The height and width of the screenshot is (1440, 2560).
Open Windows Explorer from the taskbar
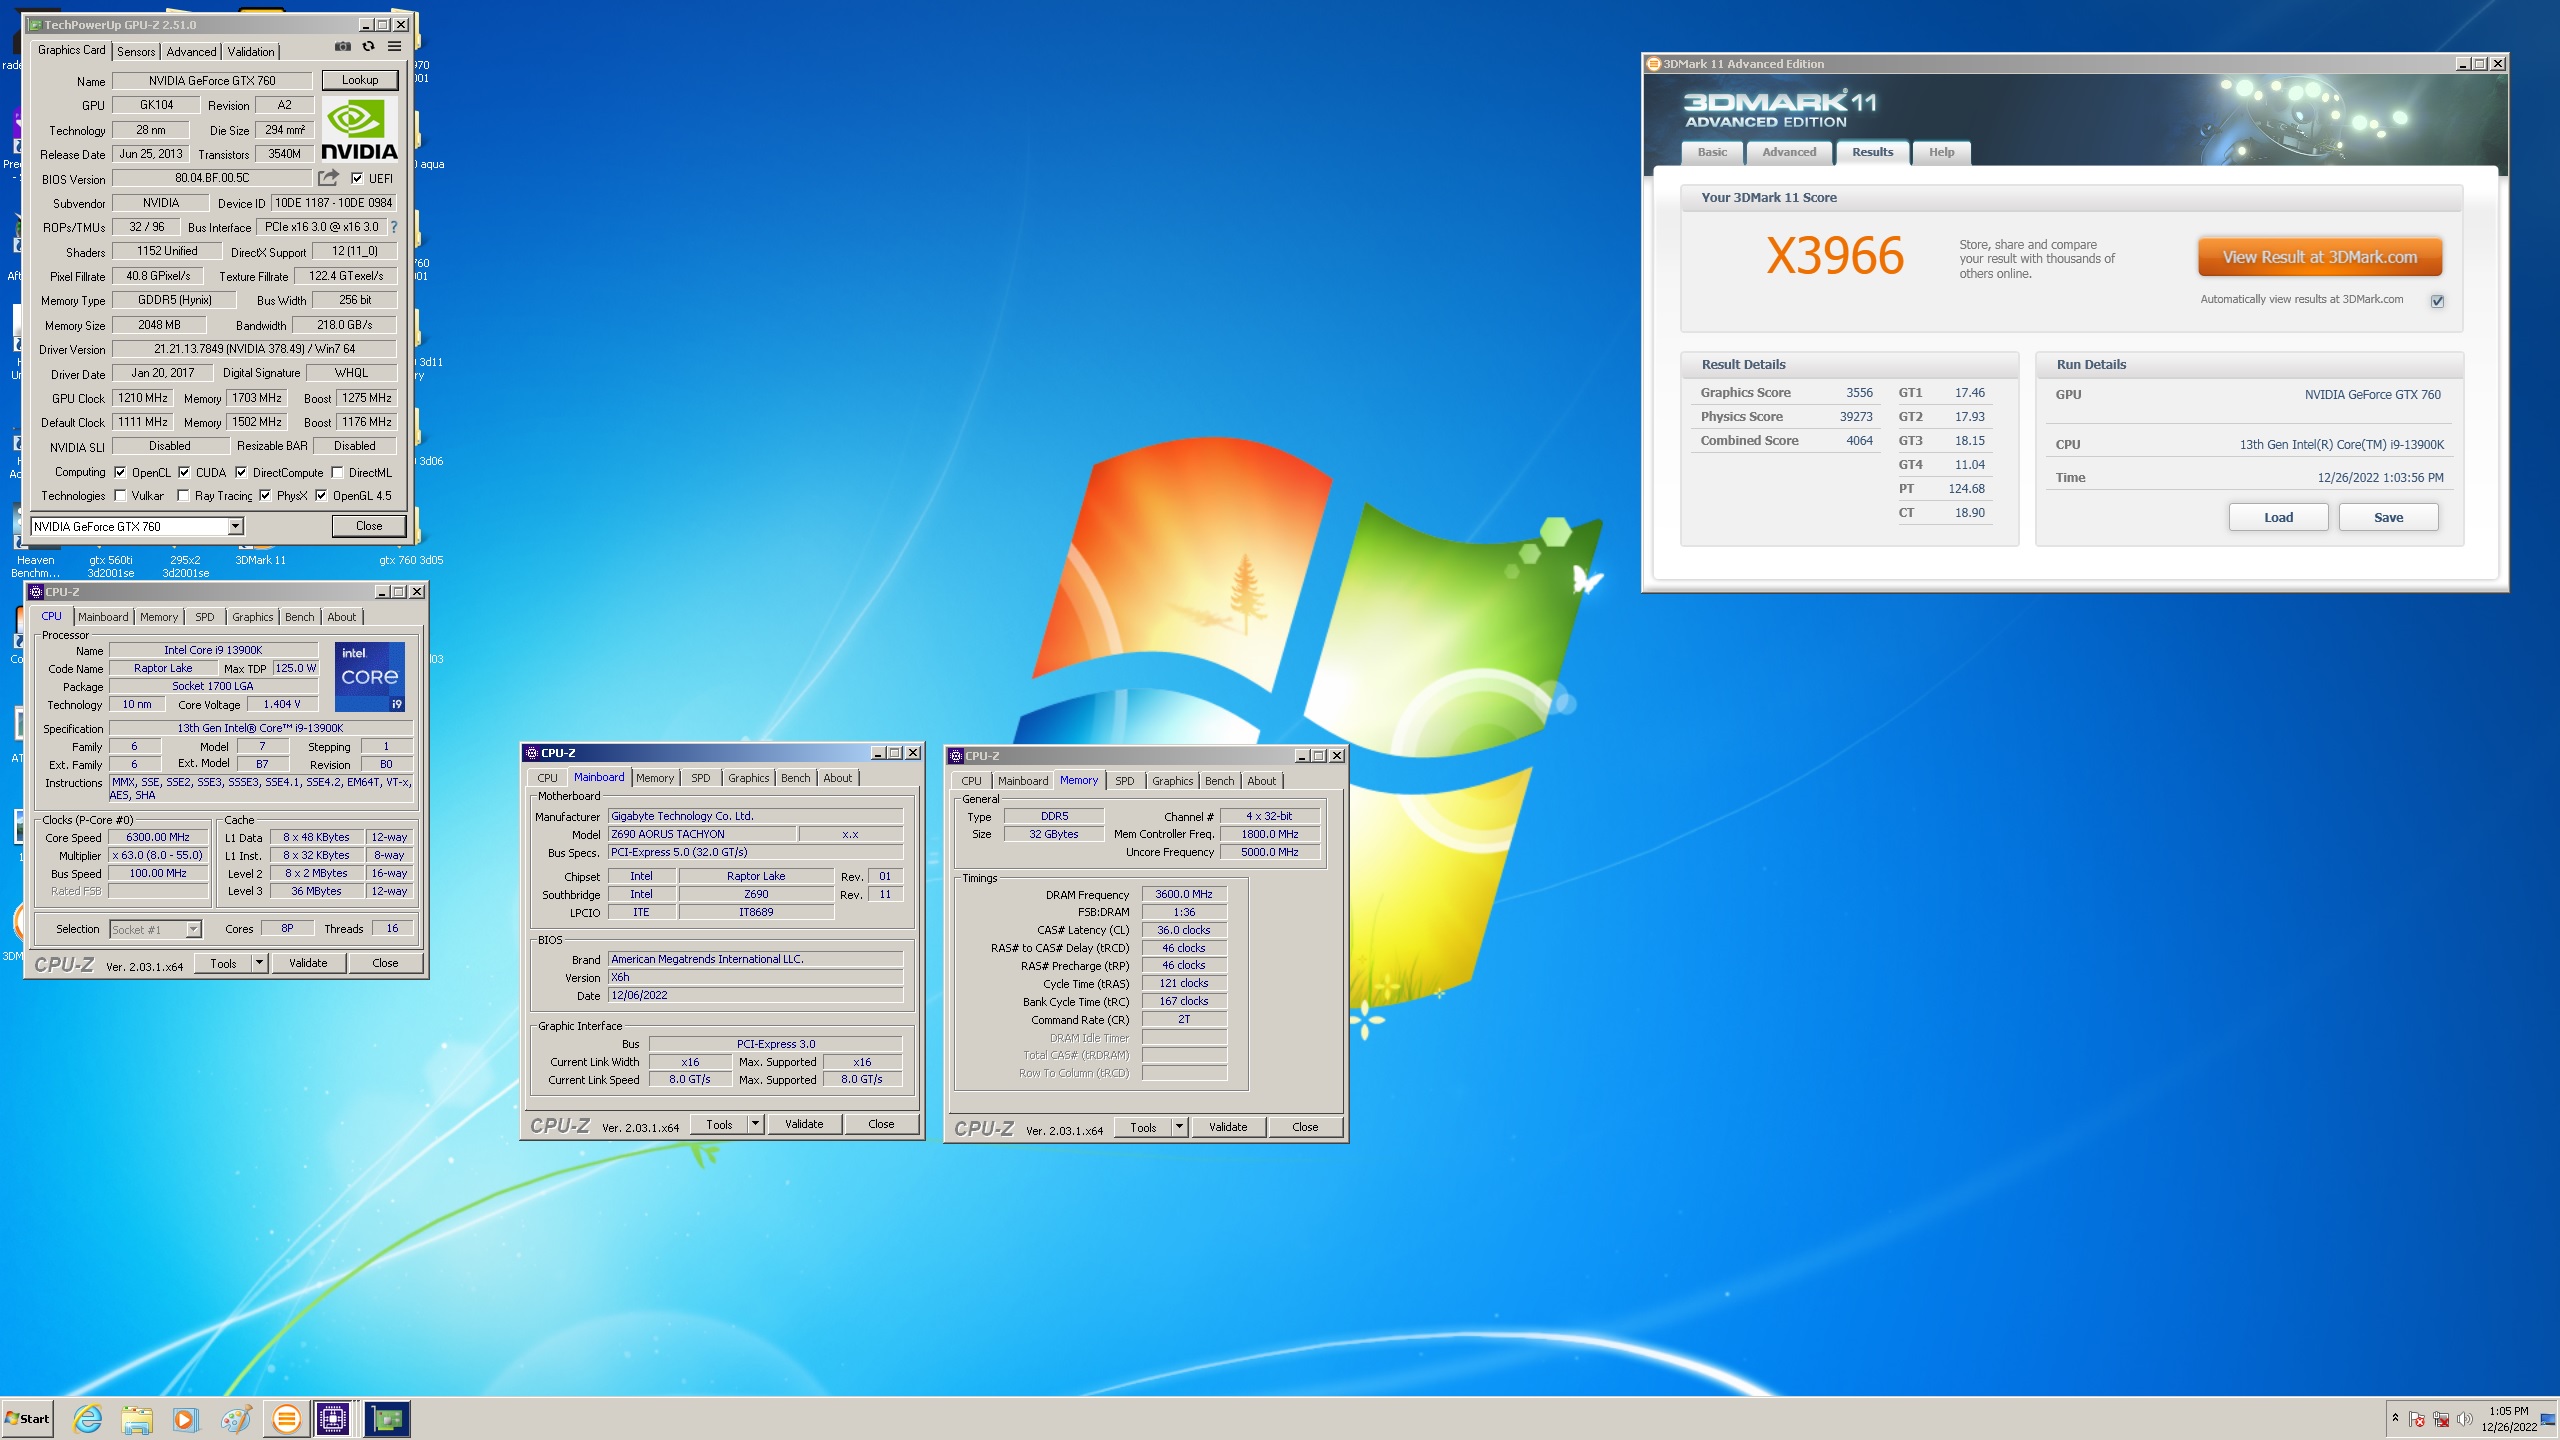coord(137,1418)
